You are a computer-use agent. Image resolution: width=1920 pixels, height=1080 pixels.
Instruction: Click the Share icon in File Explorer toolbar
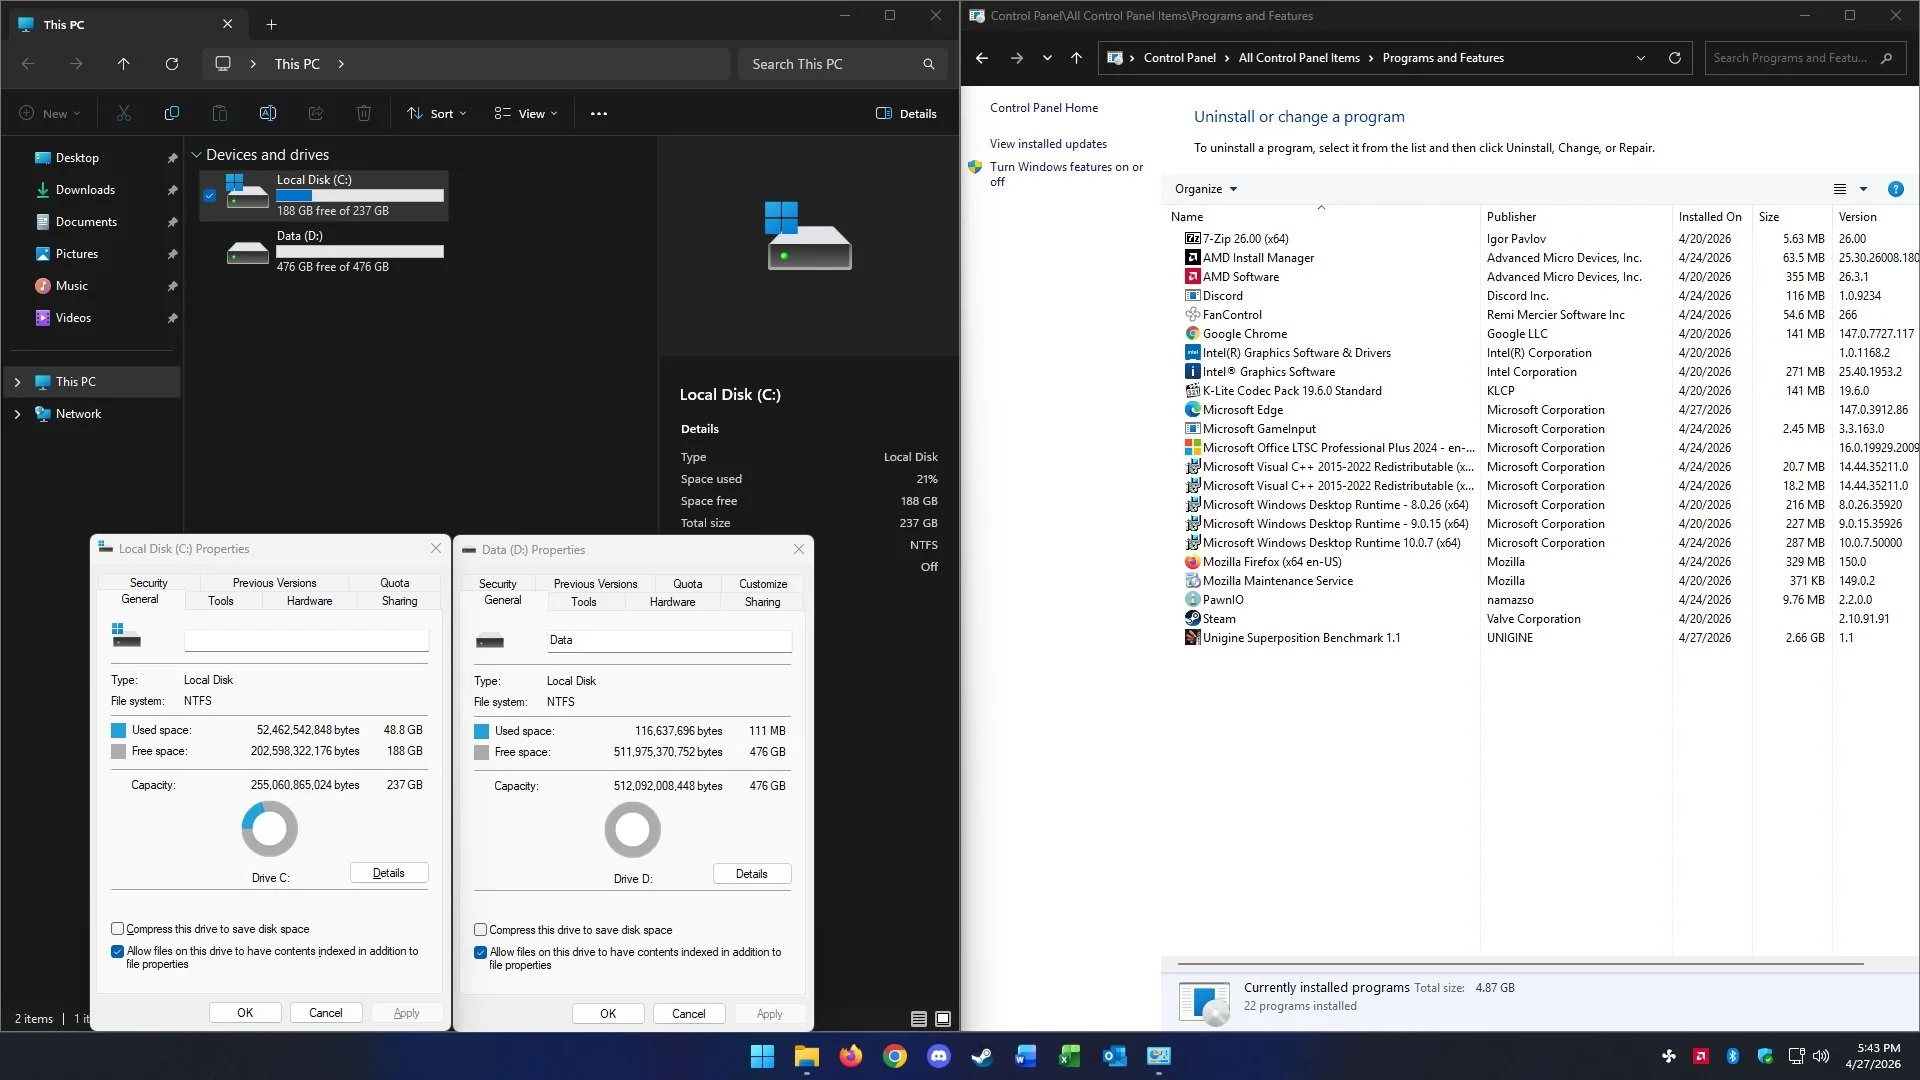click(x=316, y=114)
